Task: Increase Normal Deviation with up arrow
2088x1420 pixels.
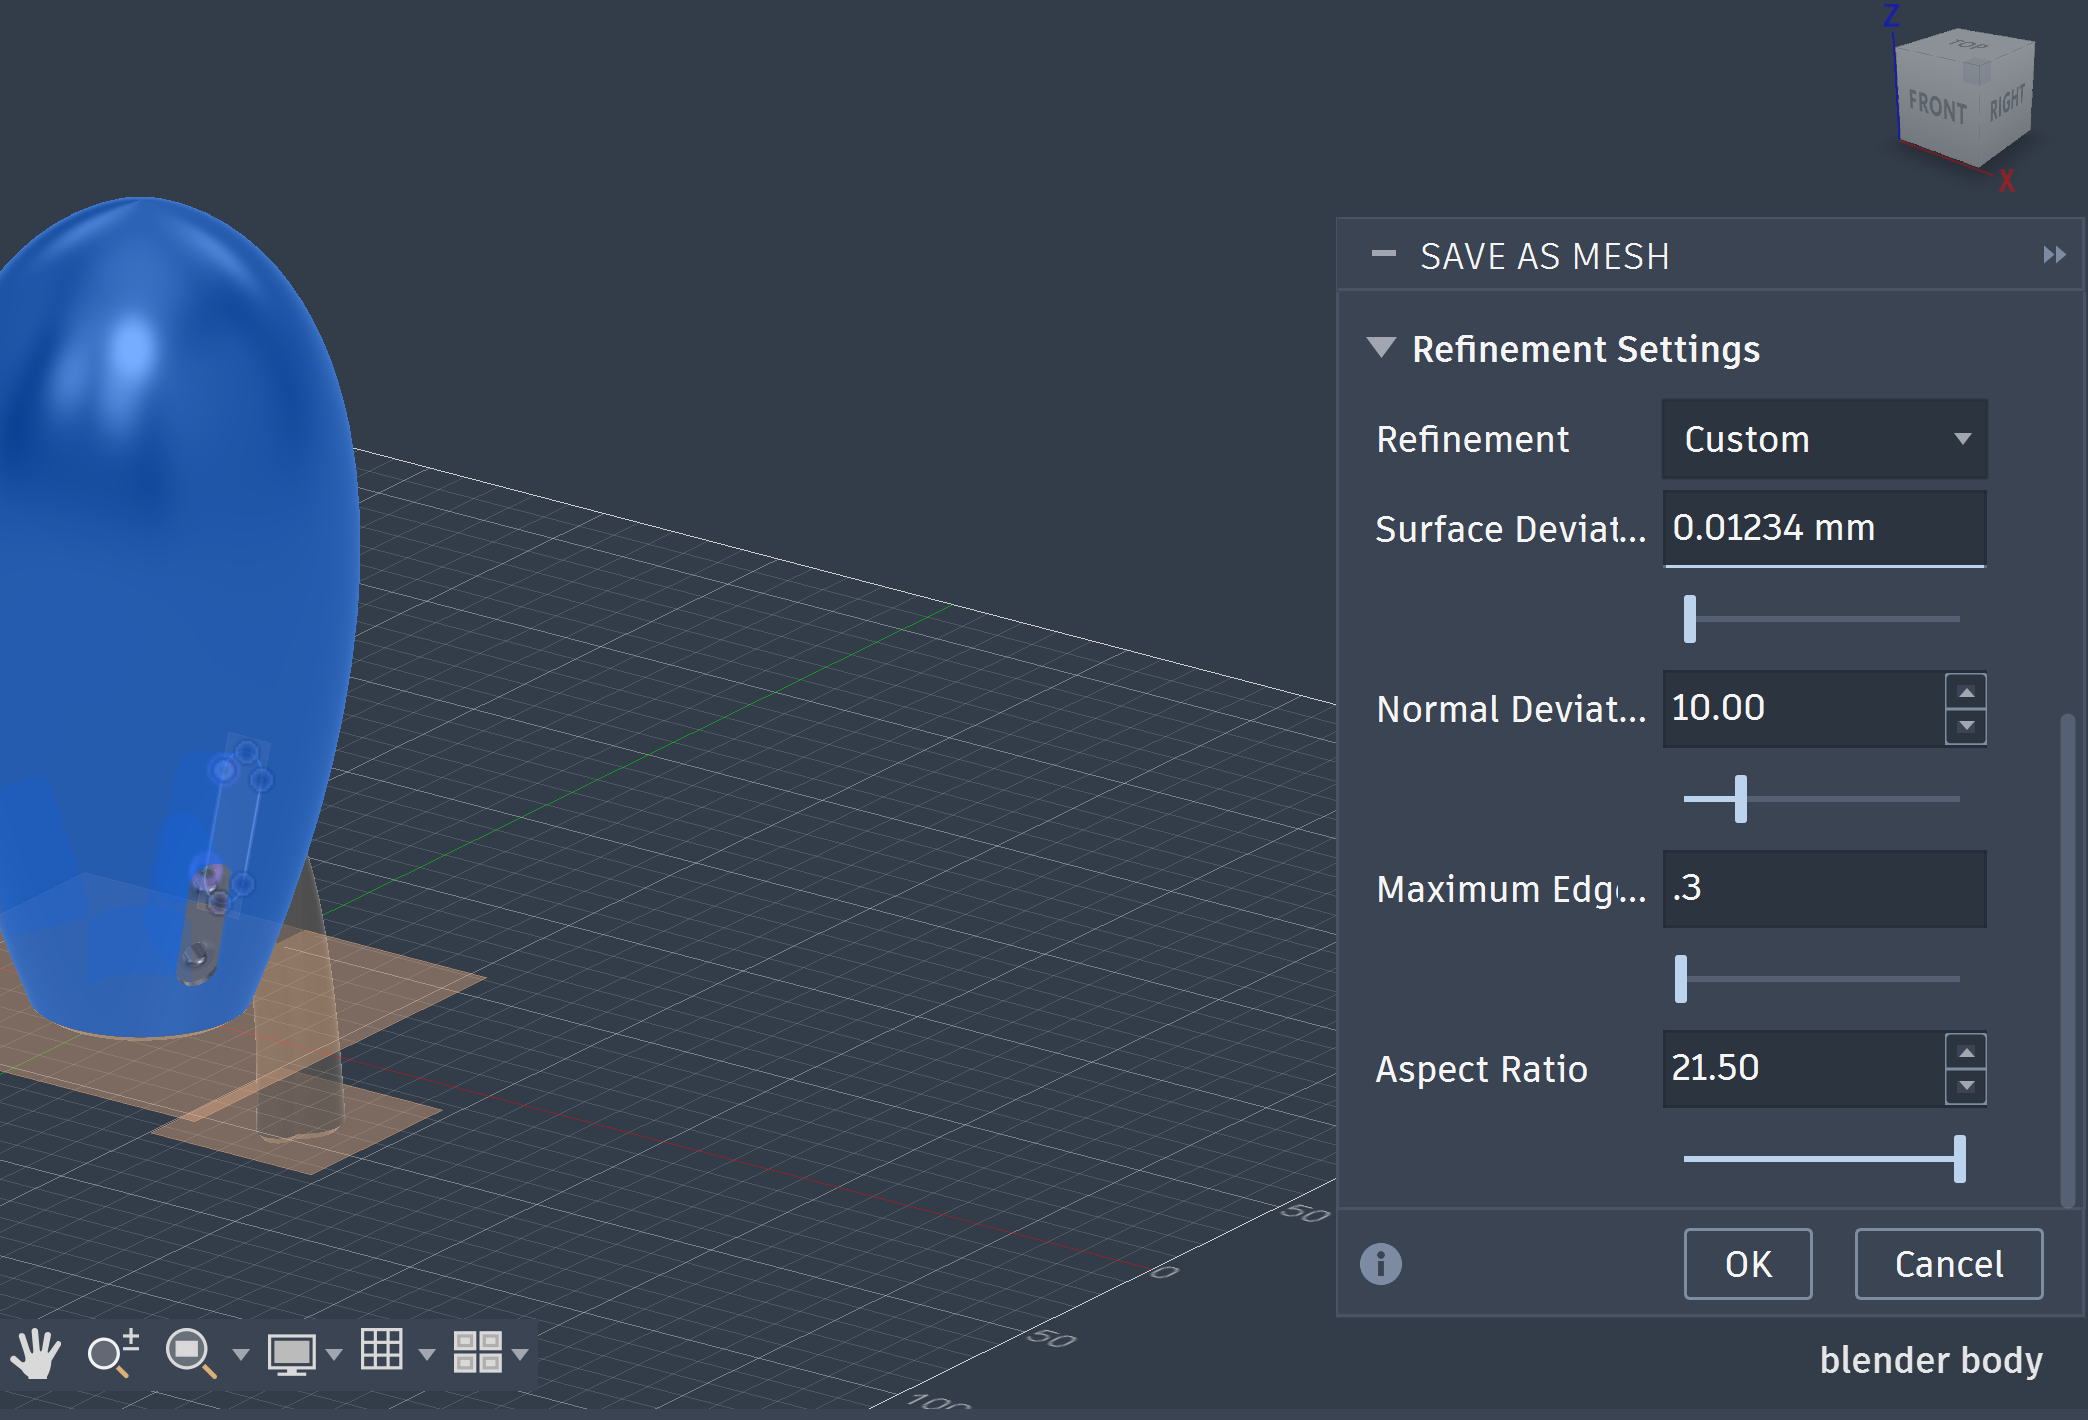Action: tap(1966, 692)
